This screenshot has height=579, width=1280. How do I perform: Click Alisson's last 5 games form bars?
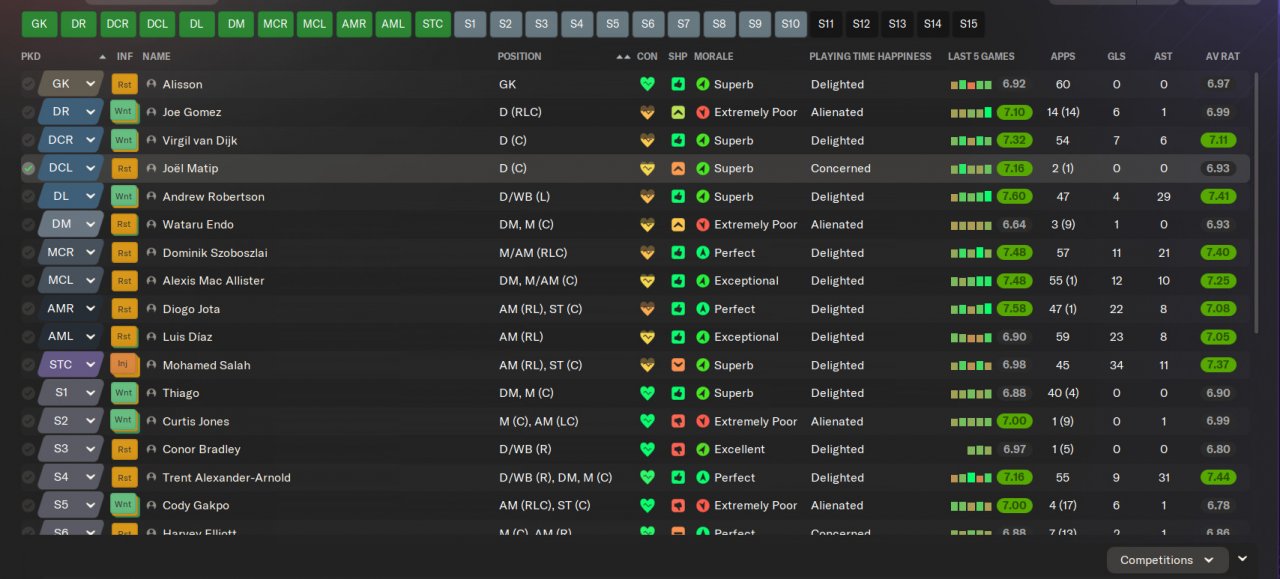pyautogui.click(x=970, y=84)
